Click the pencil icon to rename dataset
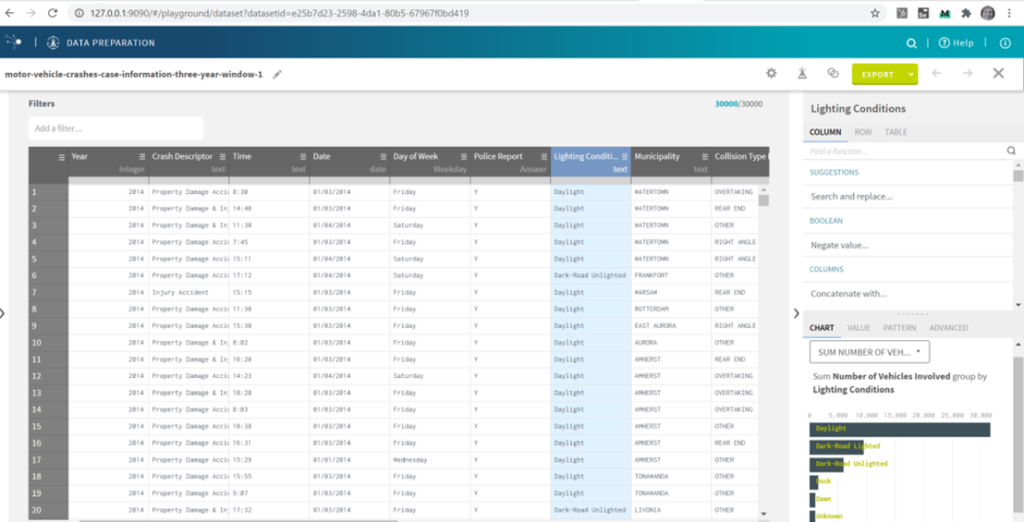This screenshot has height=522, width=1024. 277,74
